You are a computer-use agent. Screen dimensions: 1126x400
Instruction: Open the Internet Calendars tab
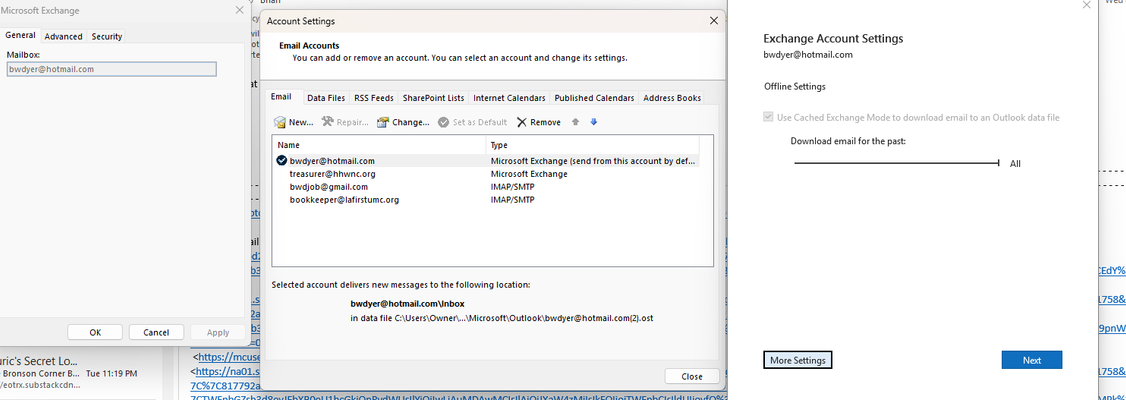tap(509, 98)
